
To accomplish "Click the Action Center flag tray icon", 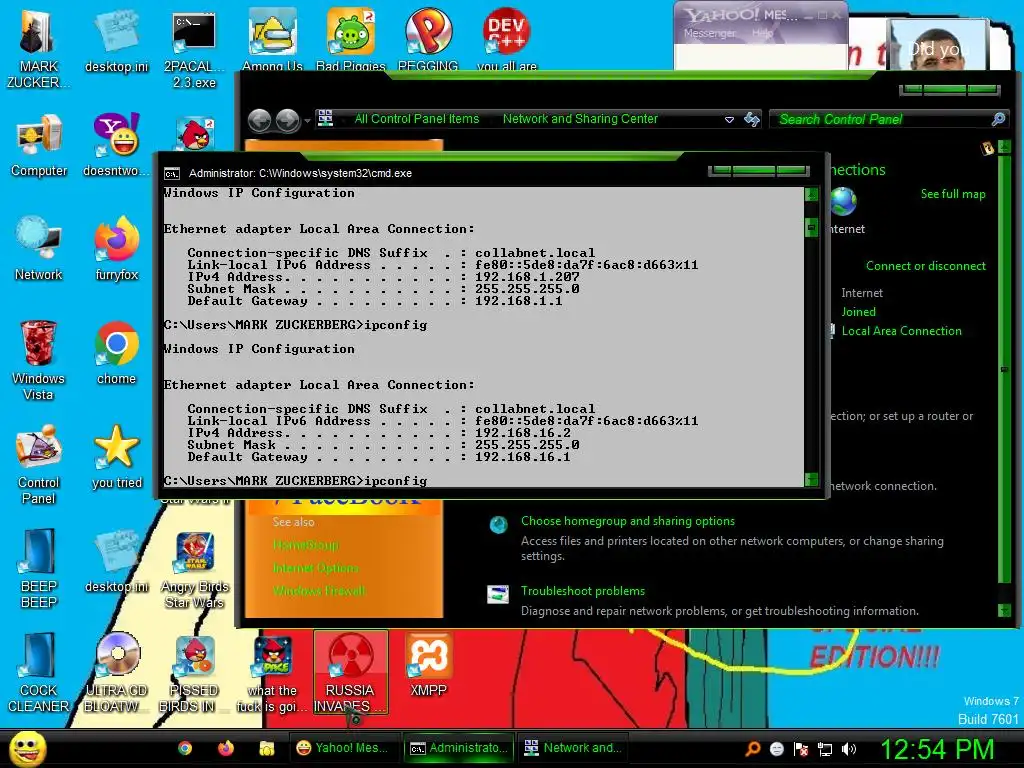I will [801, 749].
